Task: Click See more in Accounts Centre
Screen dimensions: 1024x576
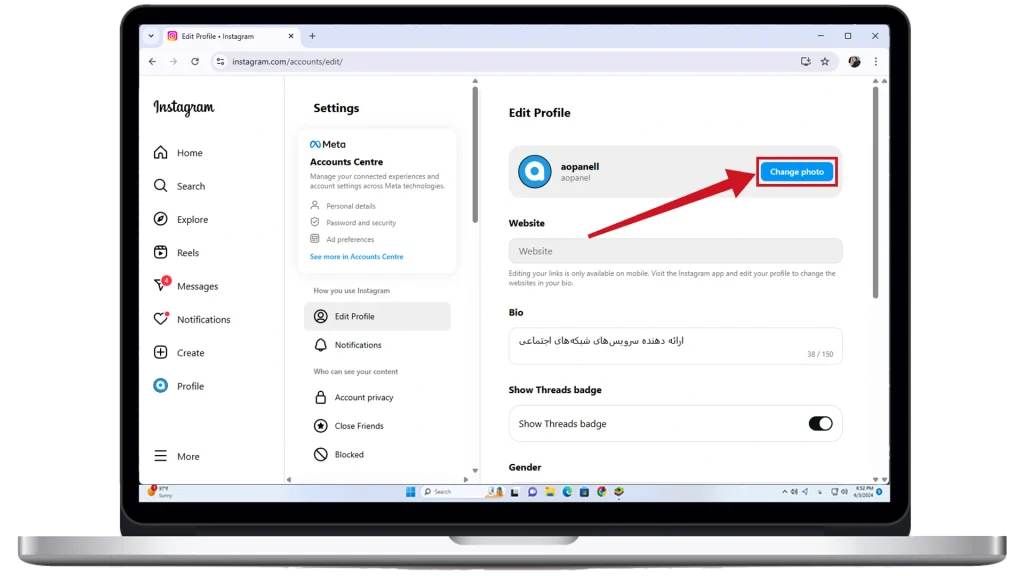Action: tap(357, 257)
